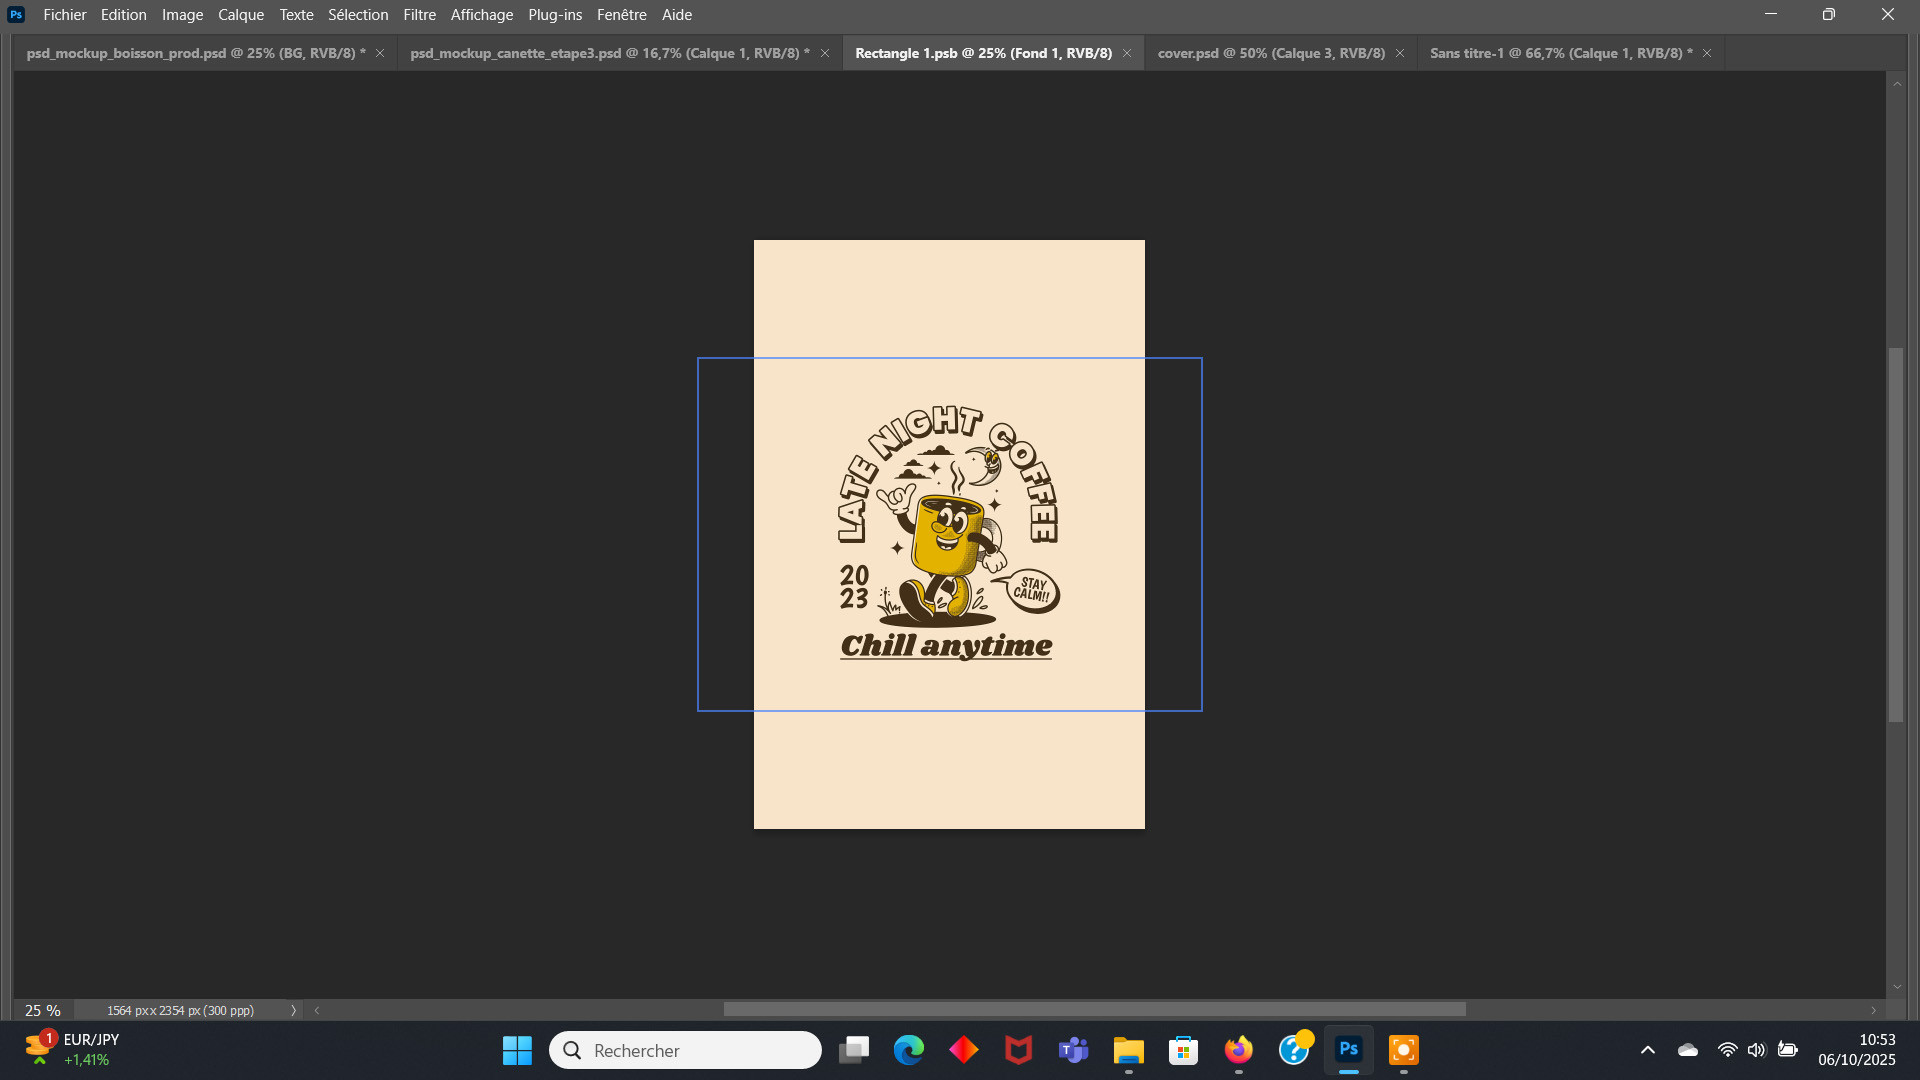1920x1080 pixels.
Task: Click the Photoshop taskbar icon
Action: pos(1348,1050)
